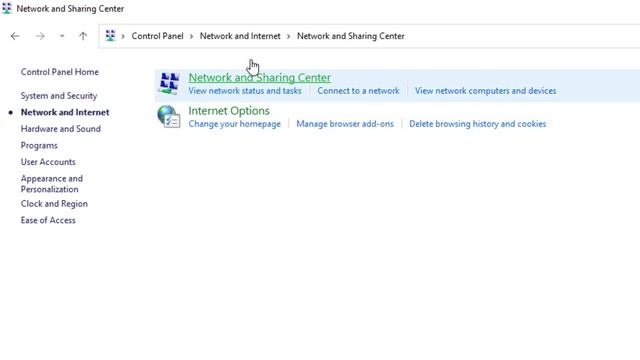
Task: Click View network status and tasks
Action: pos(245,91)
